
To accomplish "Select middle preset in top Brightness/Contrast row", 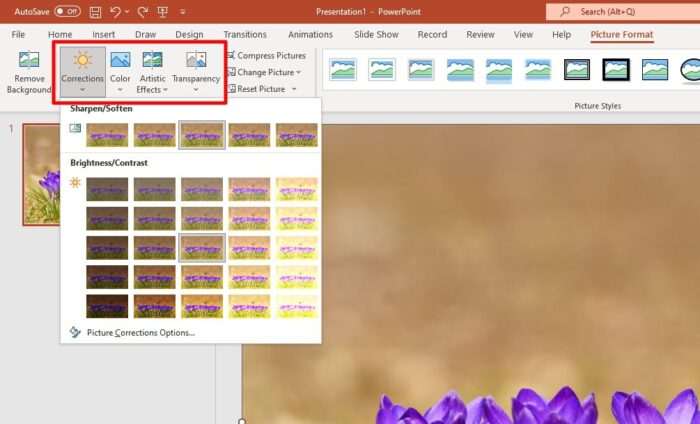I will [x=202, y=189].
